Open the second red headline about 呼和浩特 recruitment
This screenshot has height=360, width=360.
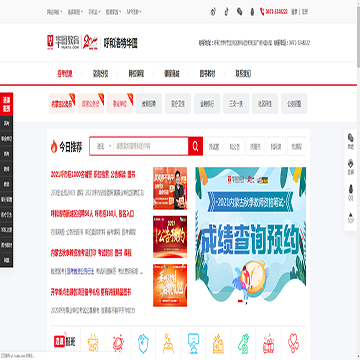(x=92, y=213)
